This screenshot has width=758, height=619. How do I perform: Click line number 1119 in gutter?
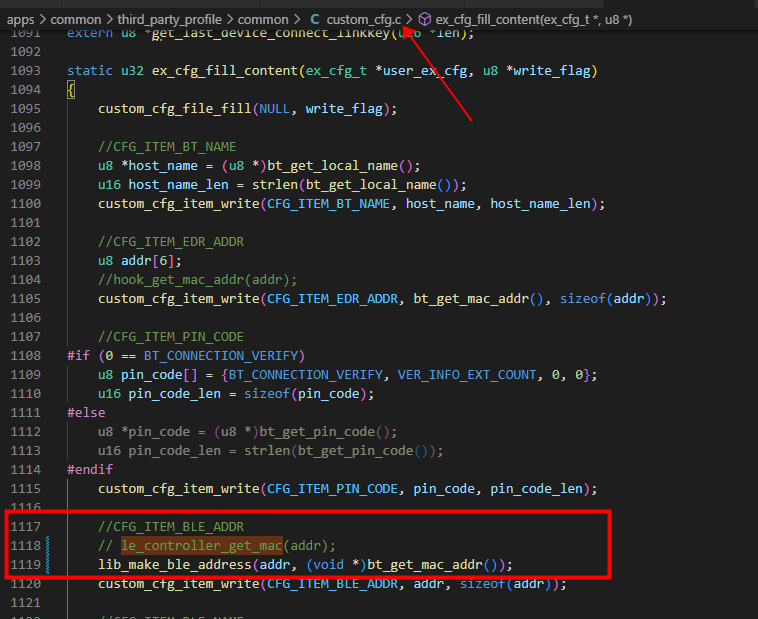coord(25,564)
